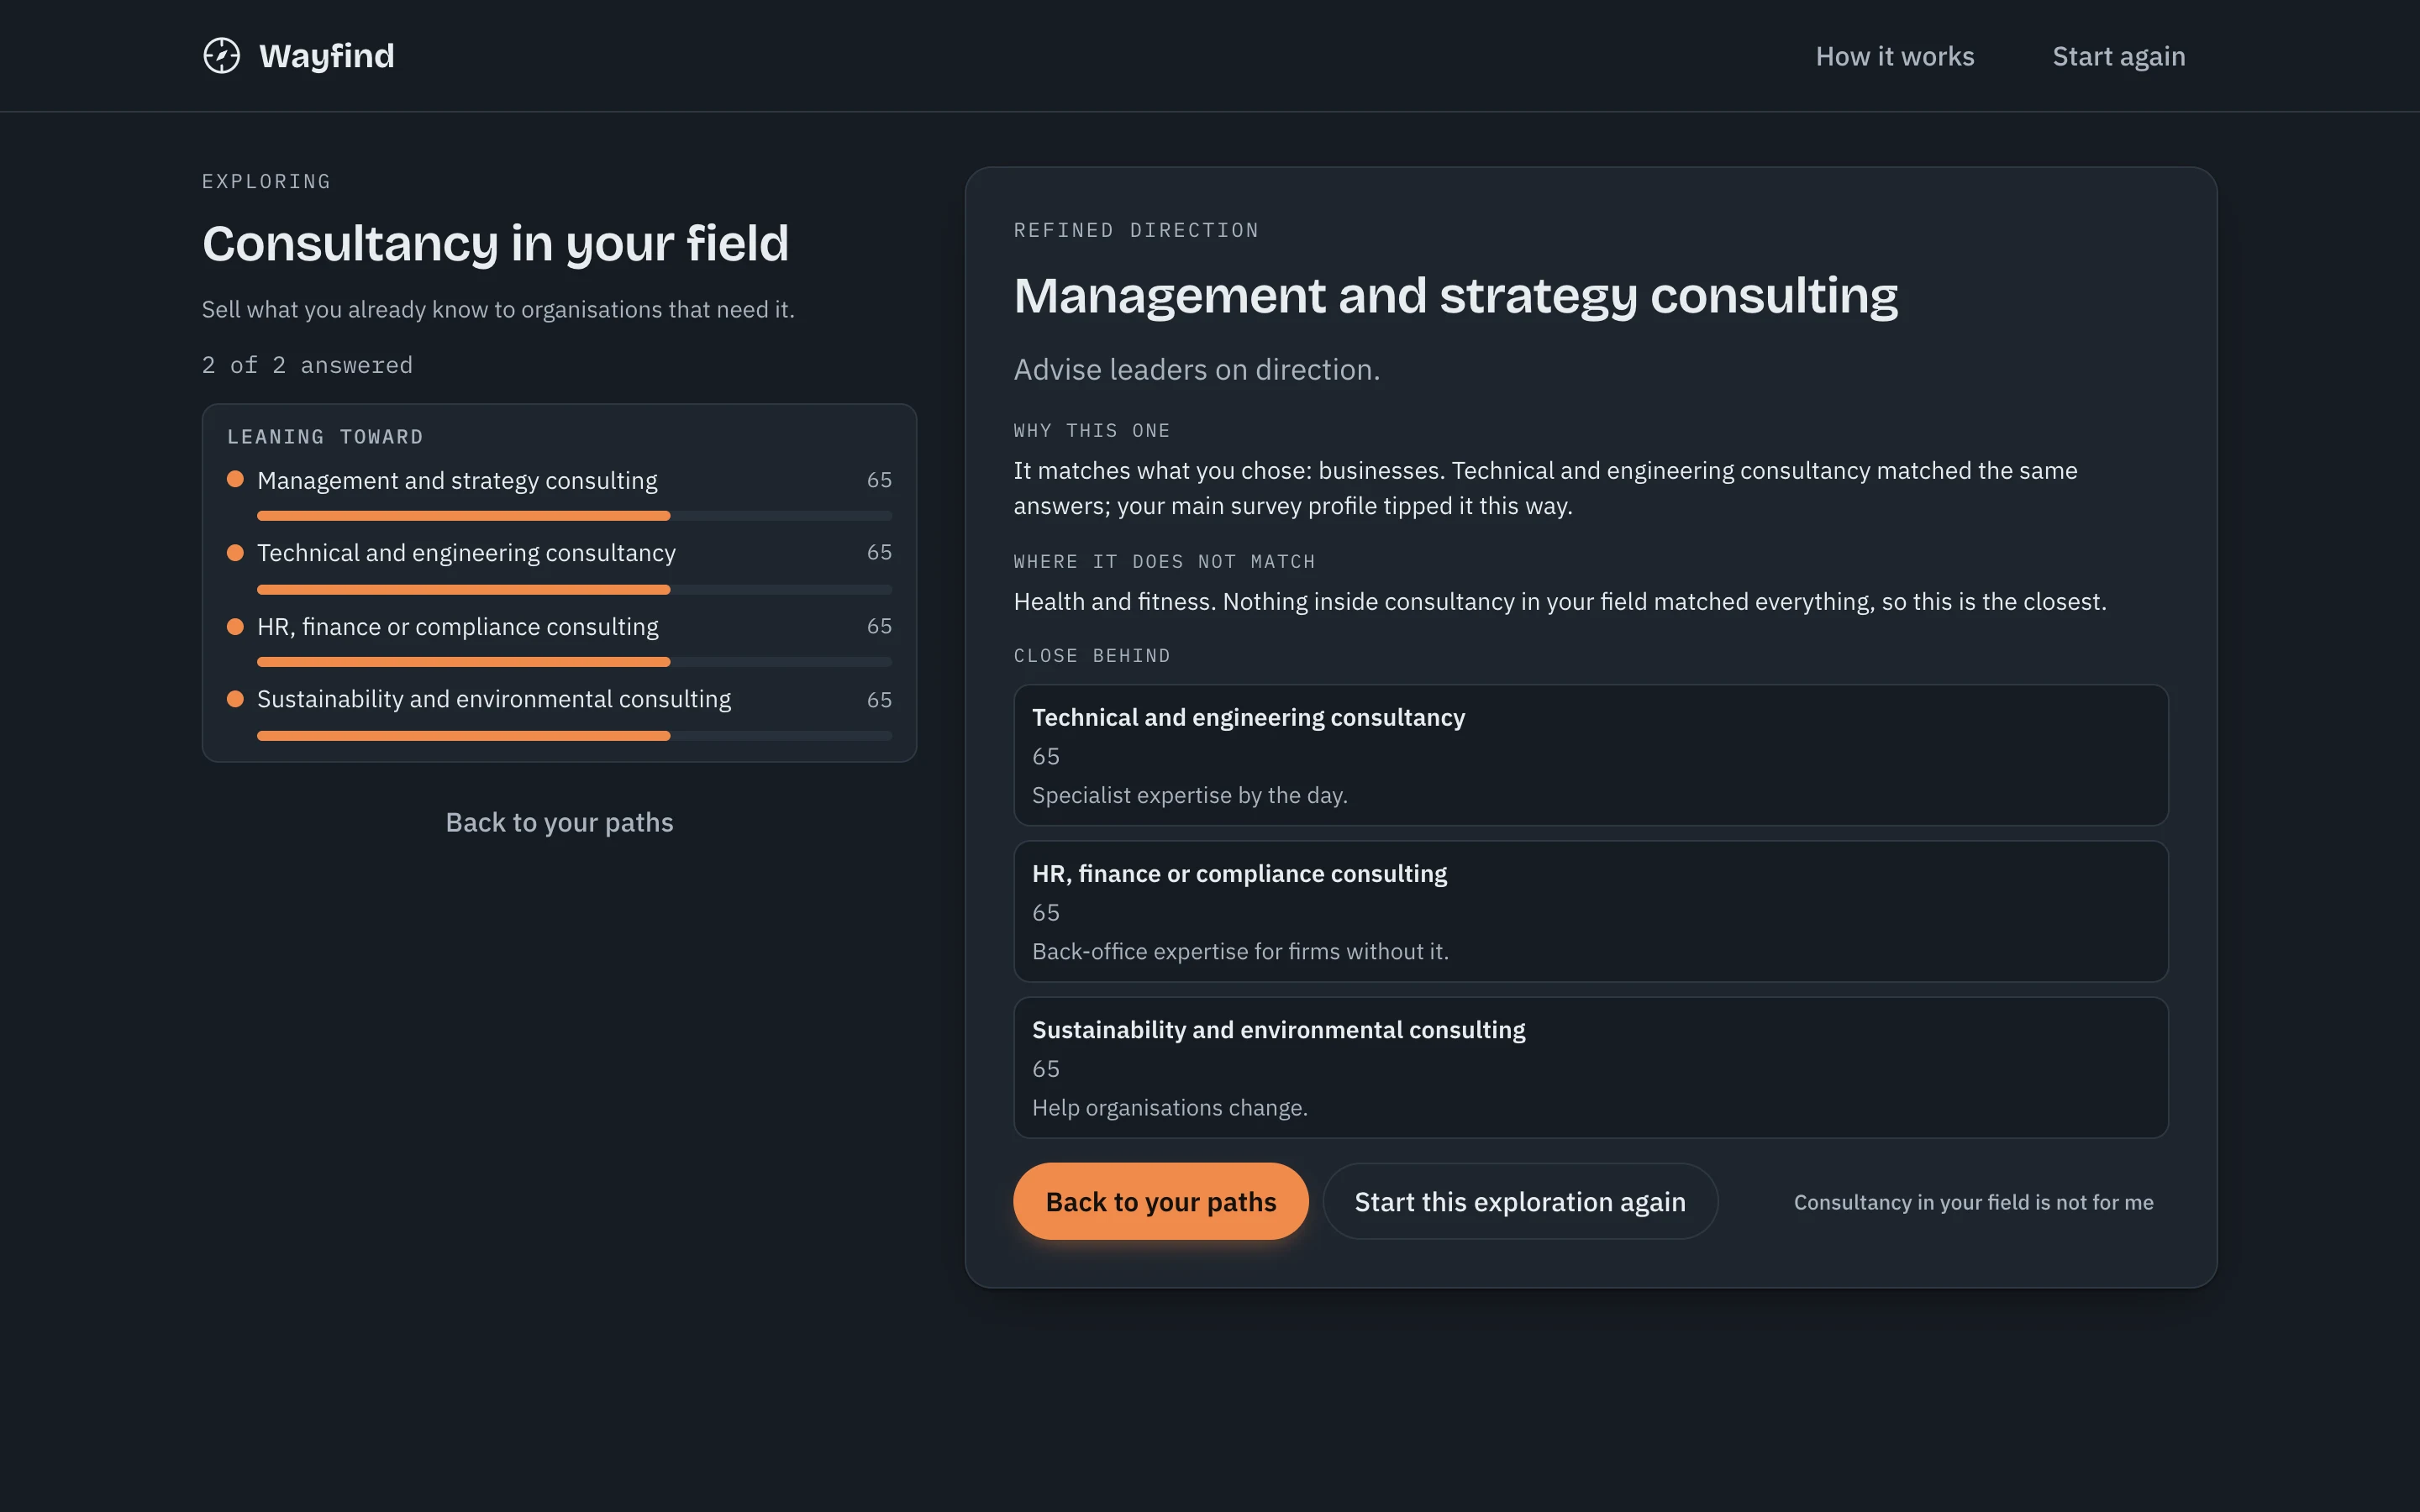Click the orange dot beside HR, finance or compliance
The image size is (2420, 1512).
click(235, 627)
